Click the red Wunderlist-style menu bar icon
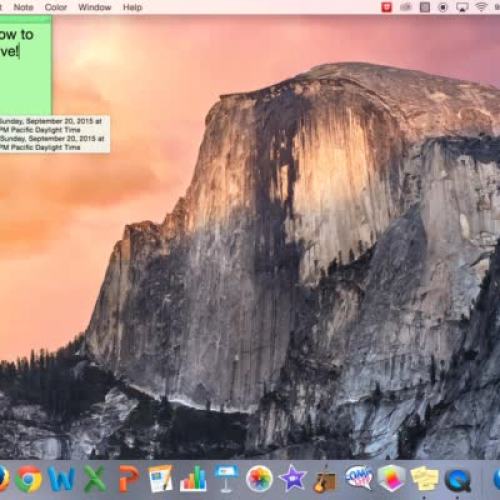The width and height of the screenshot is (500, 500). (x=387, y=7)
